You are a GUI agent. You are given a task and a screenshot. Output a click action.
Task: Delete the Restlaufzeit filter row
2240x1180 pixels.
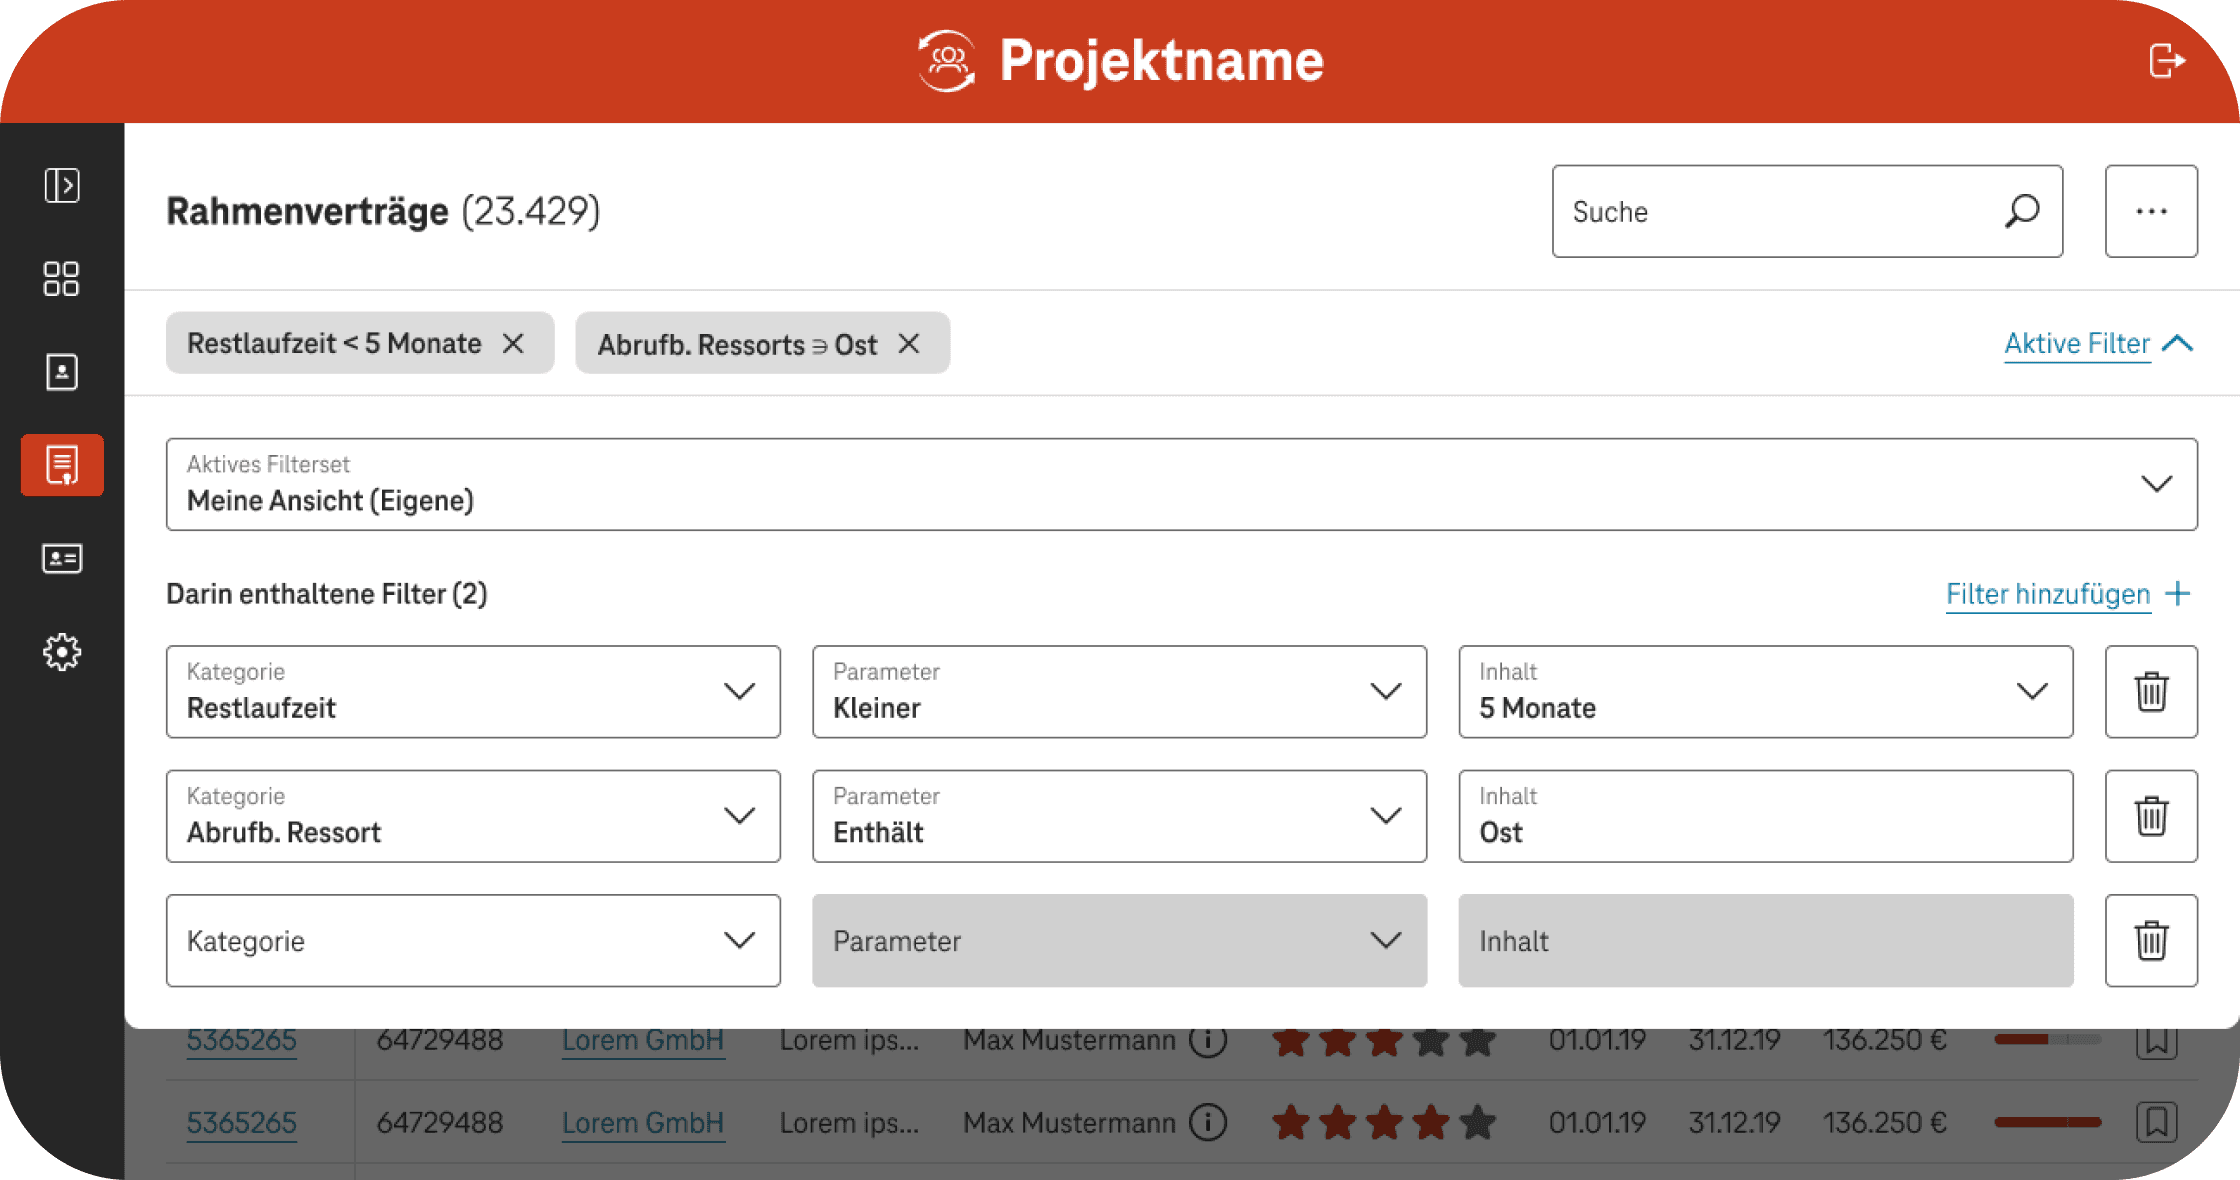[2151, 692]
